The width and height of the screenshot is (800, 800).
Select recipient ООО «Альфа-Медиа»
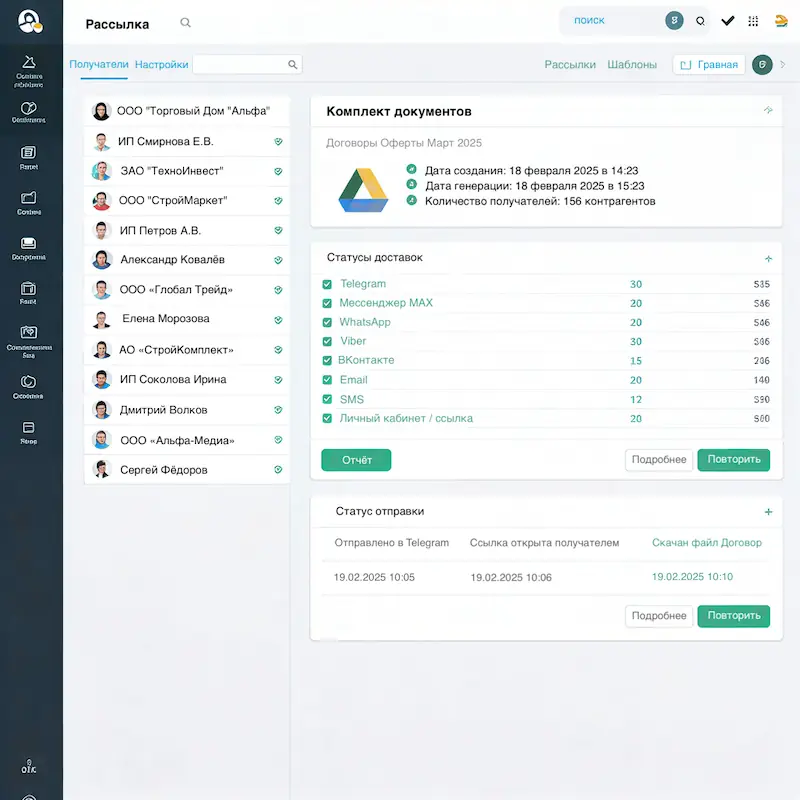187,440
